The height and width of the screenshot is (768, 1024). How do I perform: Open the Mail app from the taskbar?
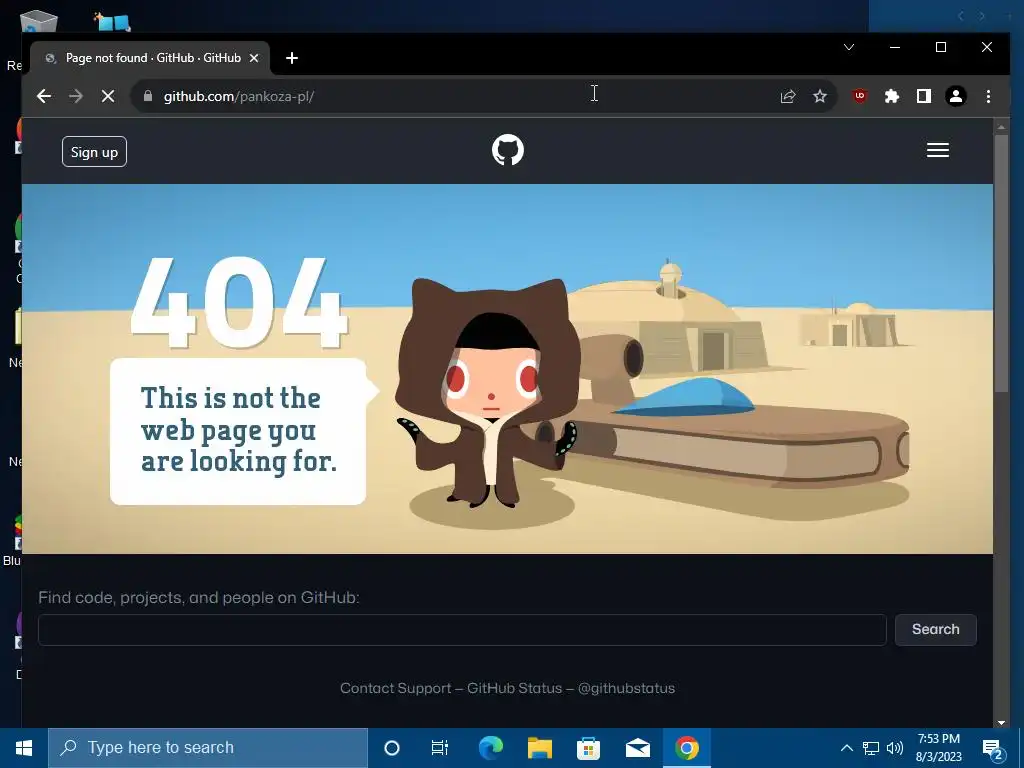pos(637,748)
